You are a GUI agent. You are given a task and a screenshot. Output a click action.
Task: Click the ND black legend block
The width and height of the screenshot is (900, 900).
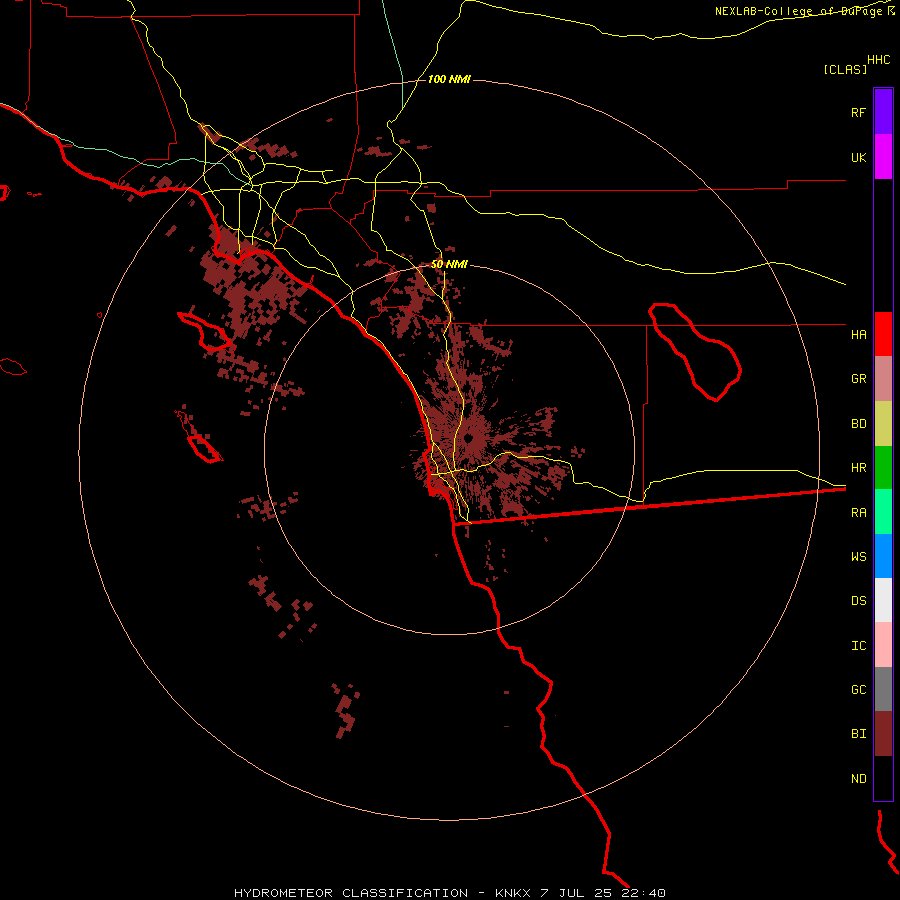click(883, 778)
